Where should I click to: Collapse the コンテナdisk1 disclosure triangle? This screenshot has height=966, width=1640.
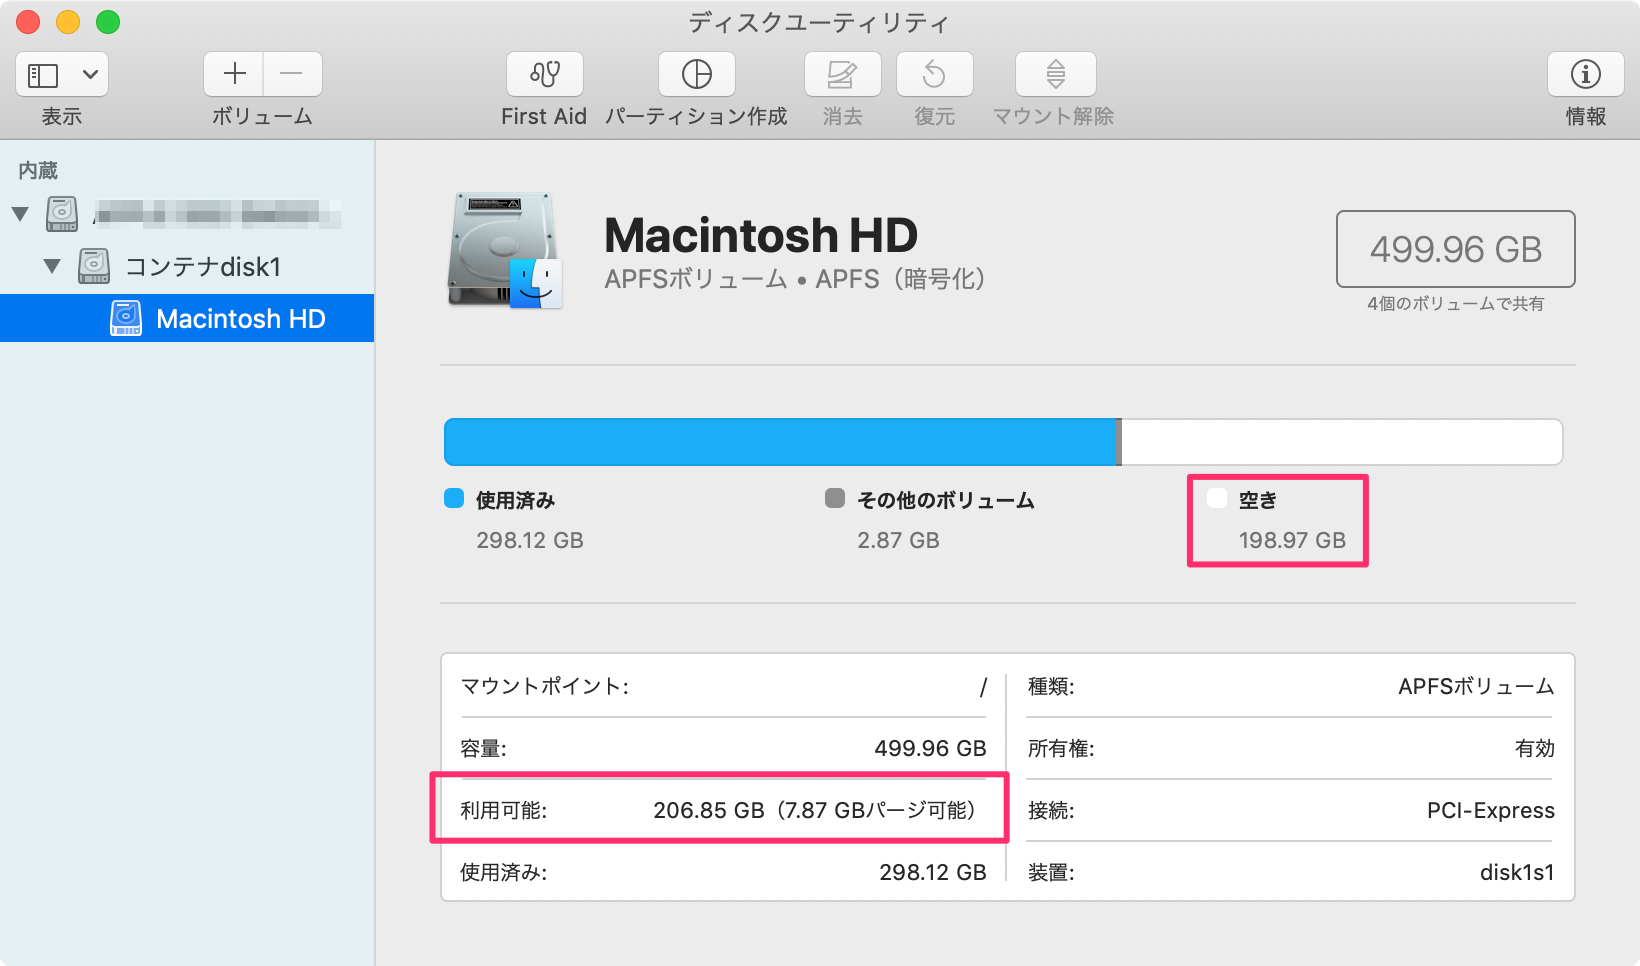tap(52, 266)
